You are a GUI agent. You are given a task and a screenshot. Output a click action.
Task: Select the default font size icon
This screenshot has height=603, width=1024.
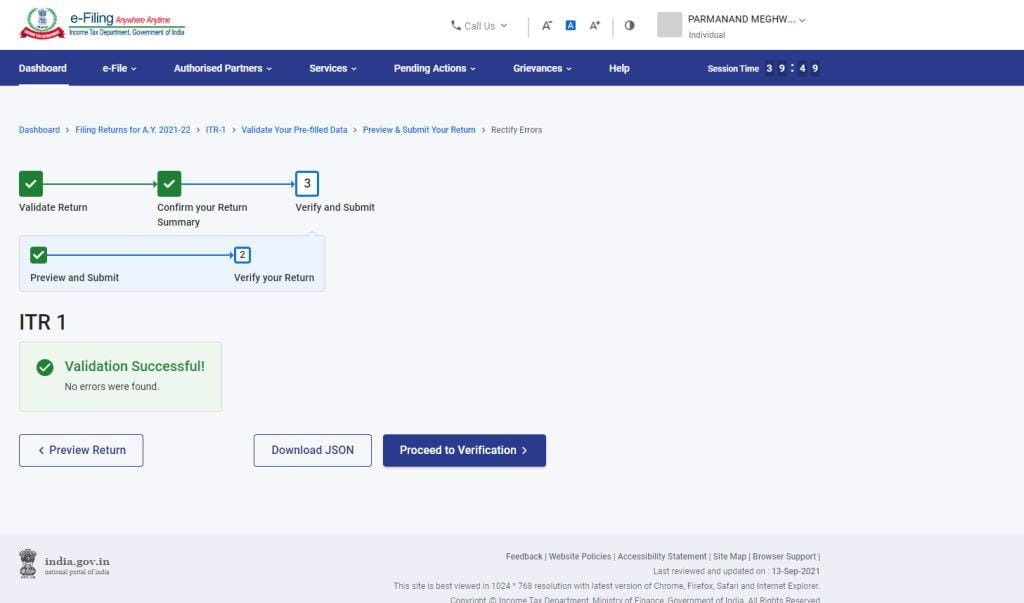pos(570,25)
